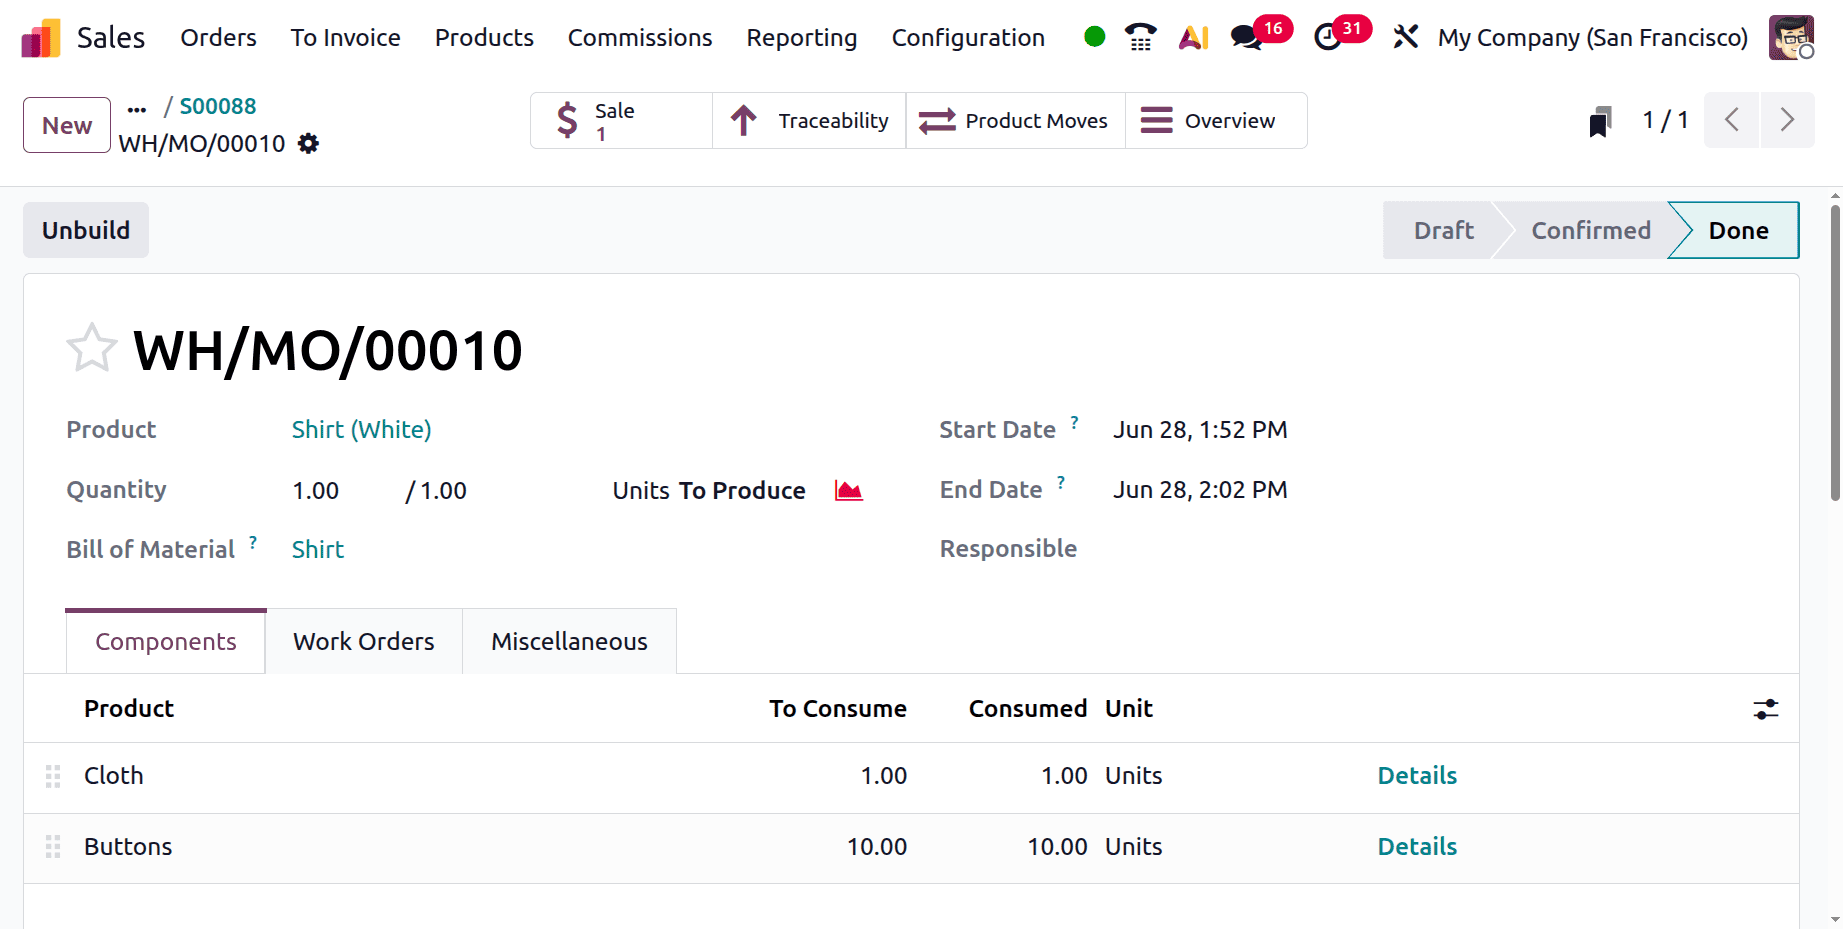The width and height of the screenshot is (1843, 929).
Task: Open the Reporting menu
Action: click(802, 38)
